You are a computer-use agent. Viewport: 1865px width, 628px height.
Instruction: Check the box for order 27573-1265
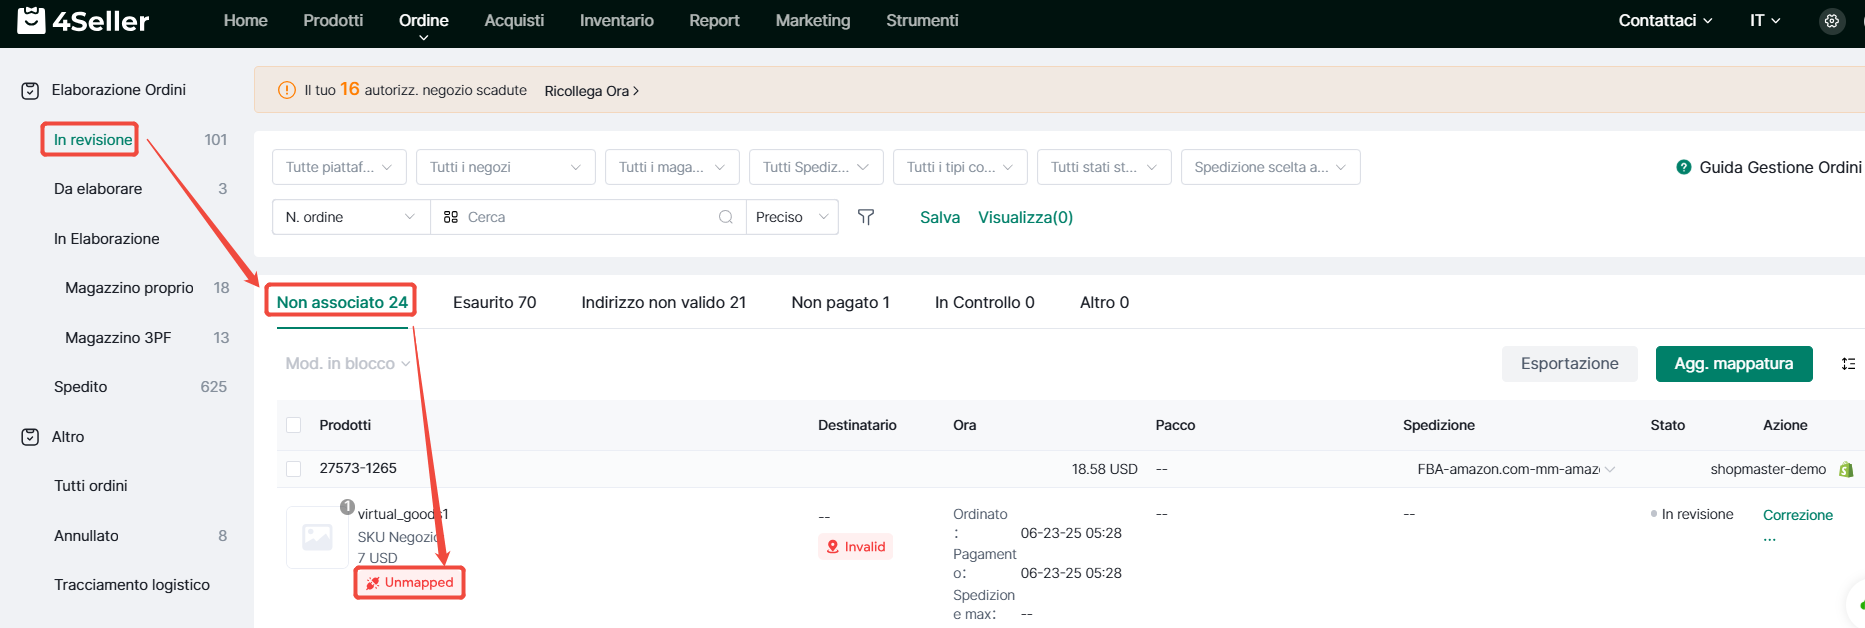coord(294,469)
